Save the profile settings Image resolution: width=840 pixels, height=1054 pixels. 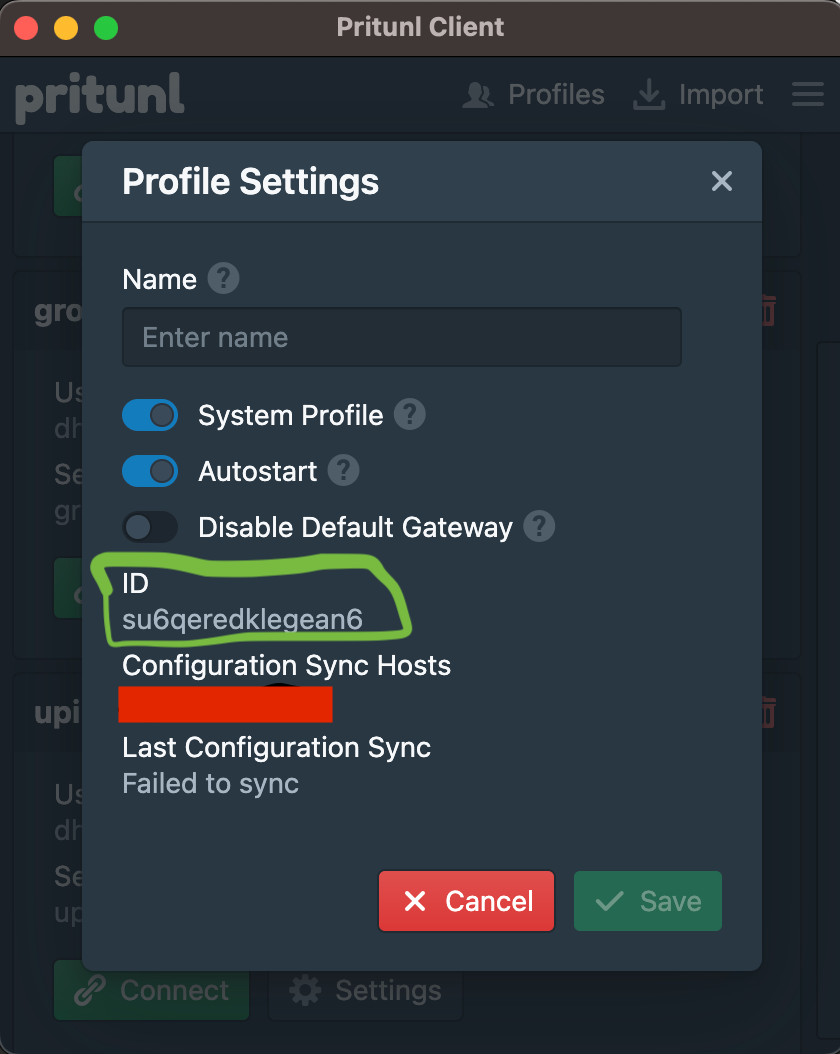click(x=648, y=901)
